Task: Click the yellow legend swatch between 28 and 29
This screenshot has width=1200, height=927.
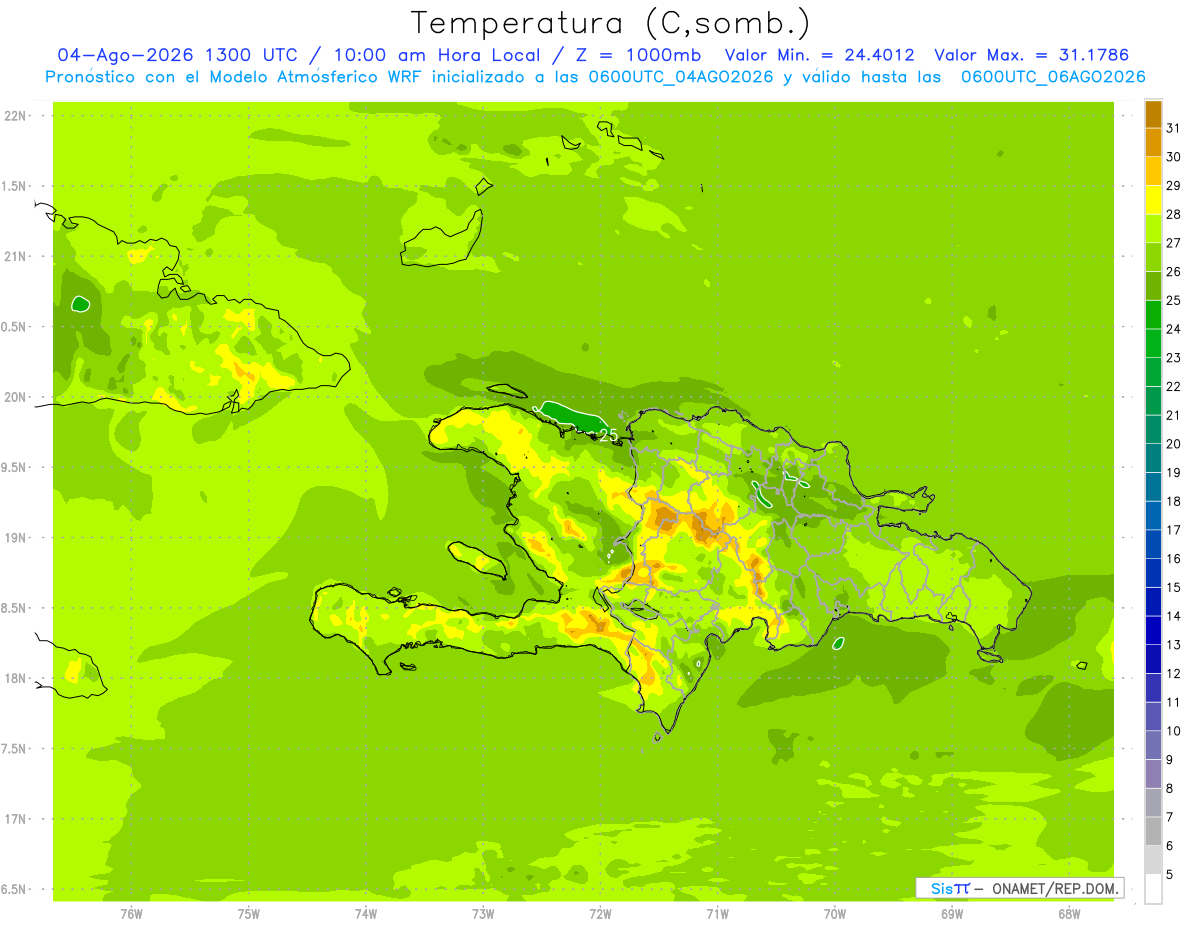Action: tap(1153, 200)
